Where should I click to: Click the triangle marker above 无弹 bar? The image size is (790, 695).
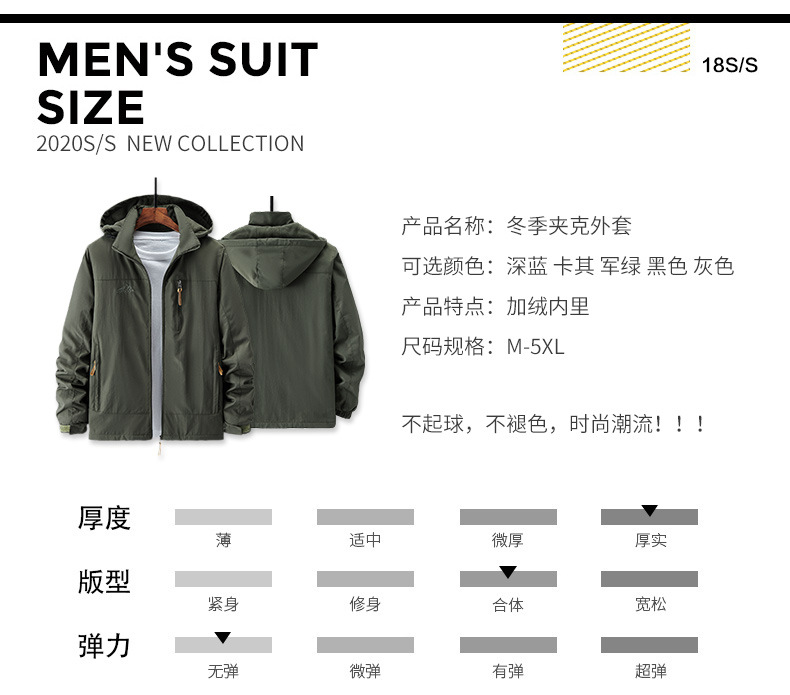point(222,638)
